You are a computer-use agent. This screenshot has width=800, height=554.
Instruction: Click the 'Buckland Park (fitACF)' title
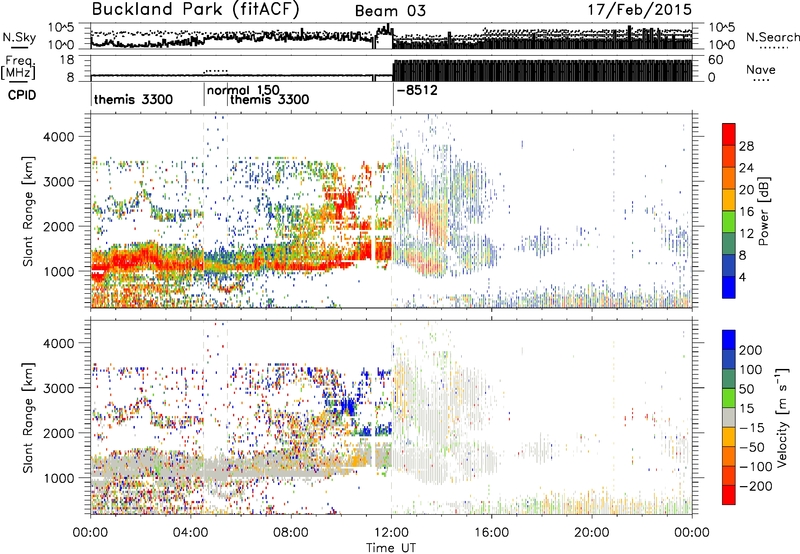tap(195, 9)
